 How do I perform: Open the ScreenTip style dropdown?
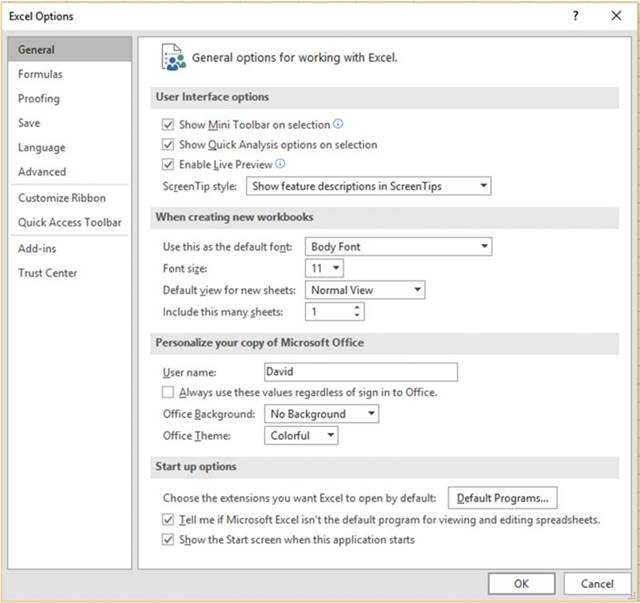(369, 186)
